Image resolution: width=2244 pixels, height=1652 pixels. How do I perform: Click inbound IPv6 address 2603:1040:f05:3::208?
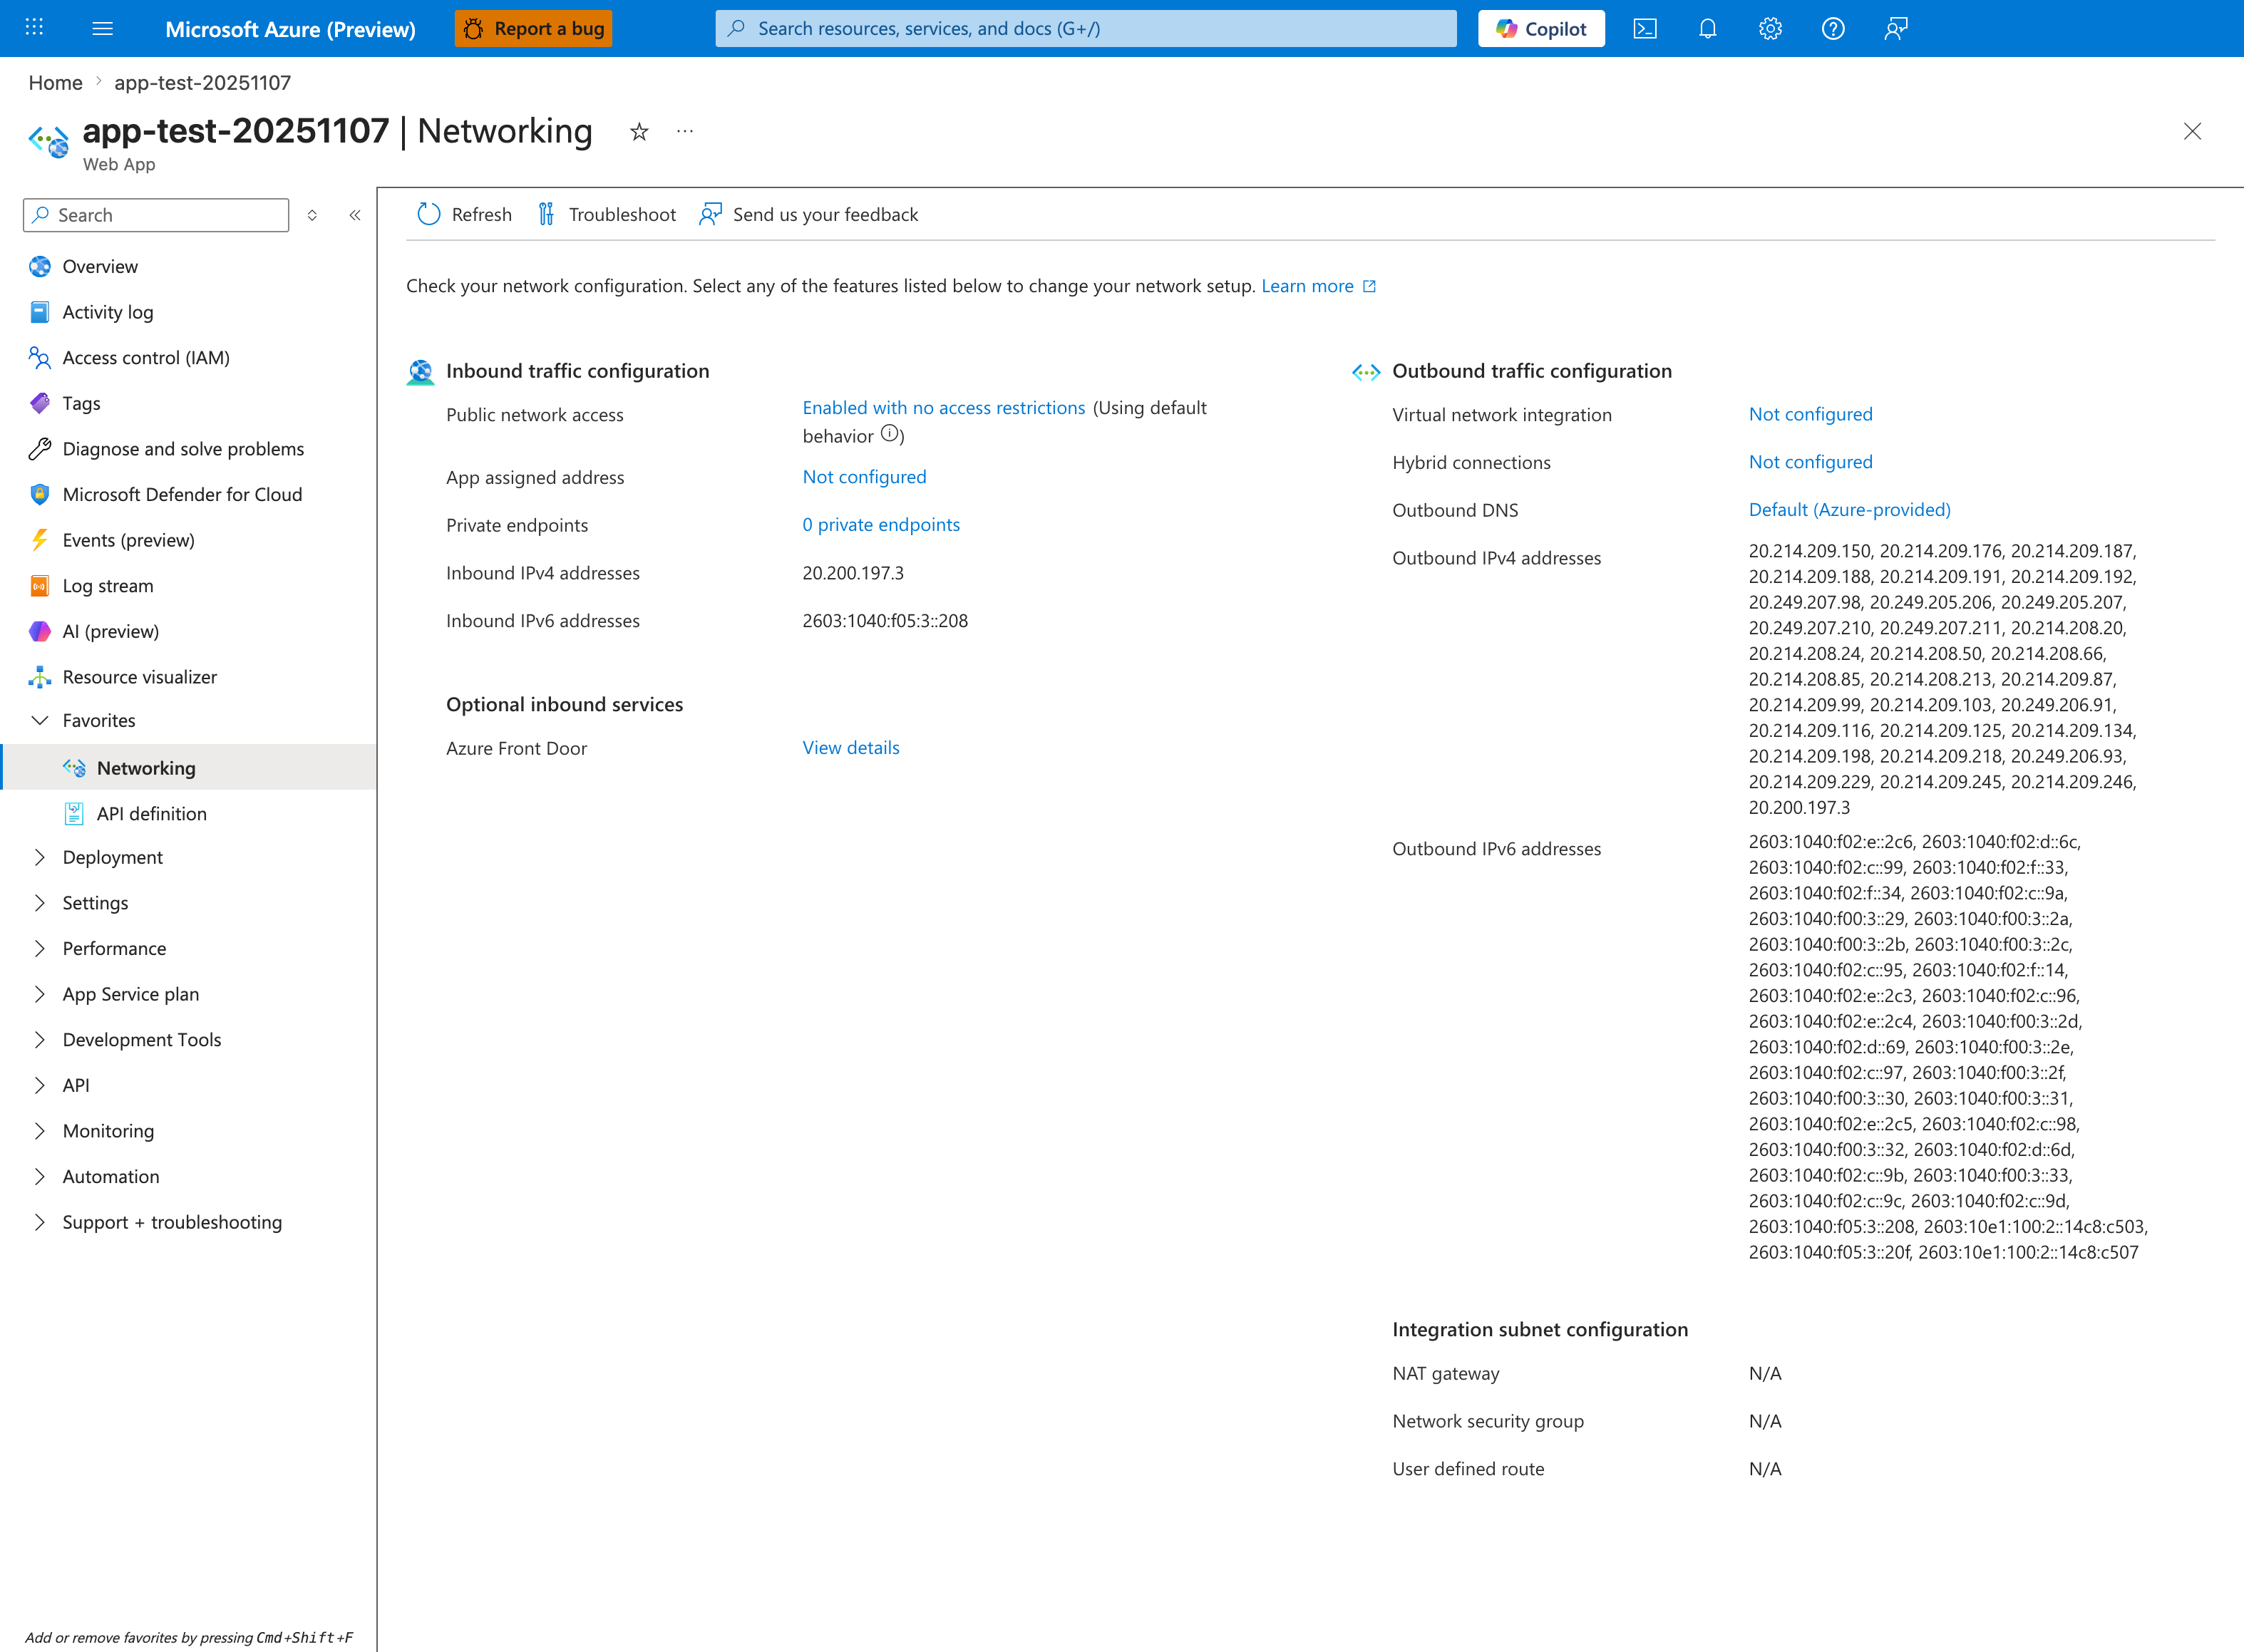(885, 621)
